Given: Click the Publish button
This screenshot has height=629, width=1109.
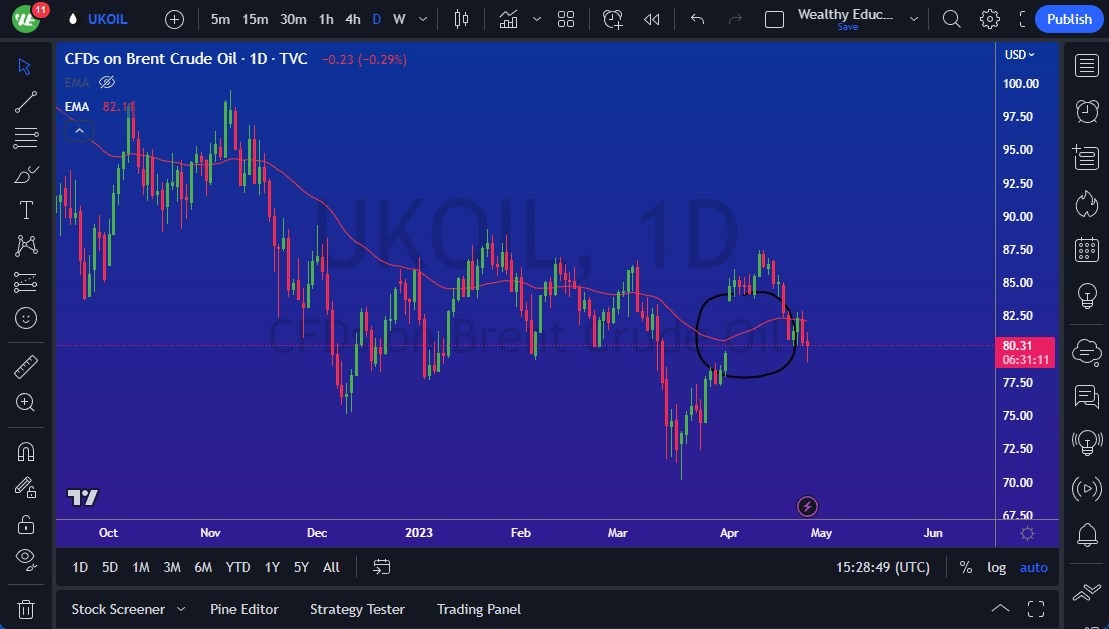Looking at the screenshot, I should tap(1068, 19).
